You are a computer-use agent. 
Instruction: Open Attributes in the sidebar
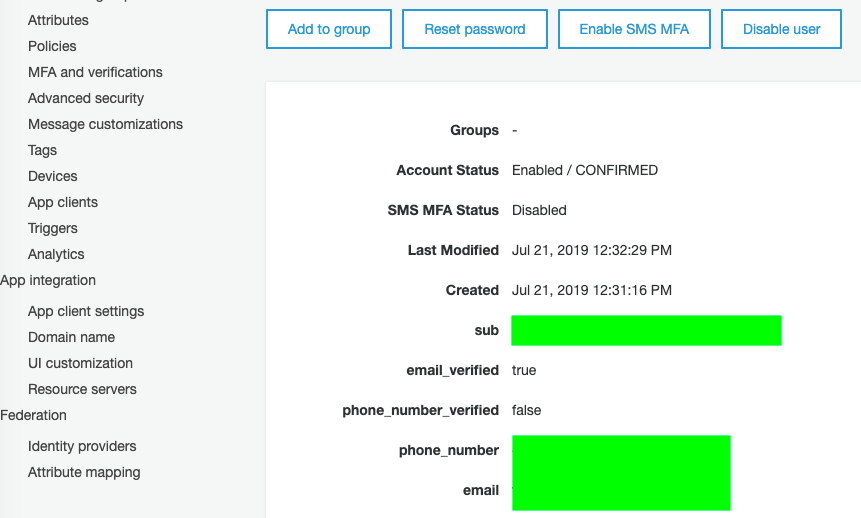pos(58,20)
